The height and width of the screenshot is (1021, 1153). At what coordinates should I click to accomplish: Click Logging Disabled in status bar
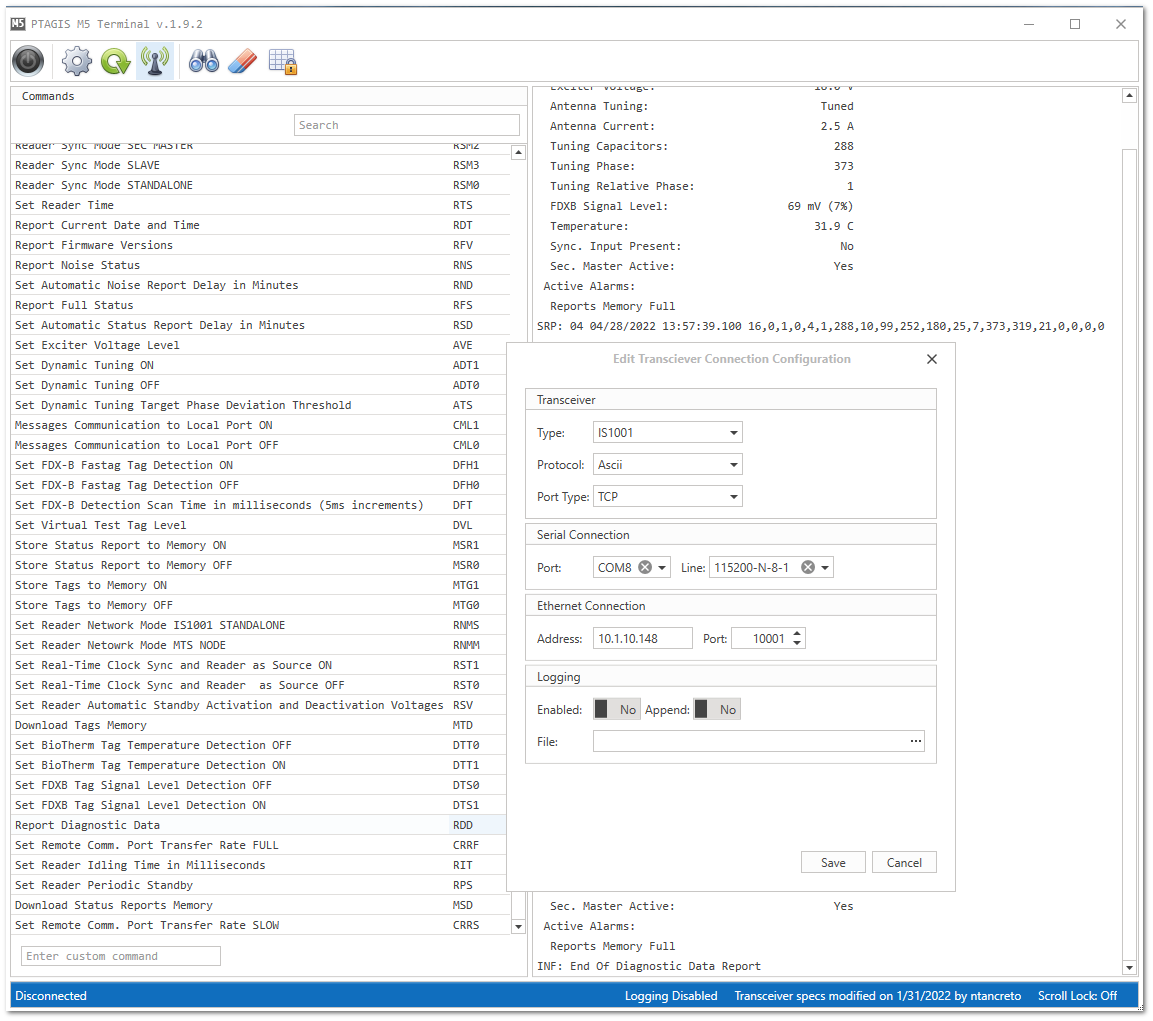pyautogui.click(x=671, y=996)
